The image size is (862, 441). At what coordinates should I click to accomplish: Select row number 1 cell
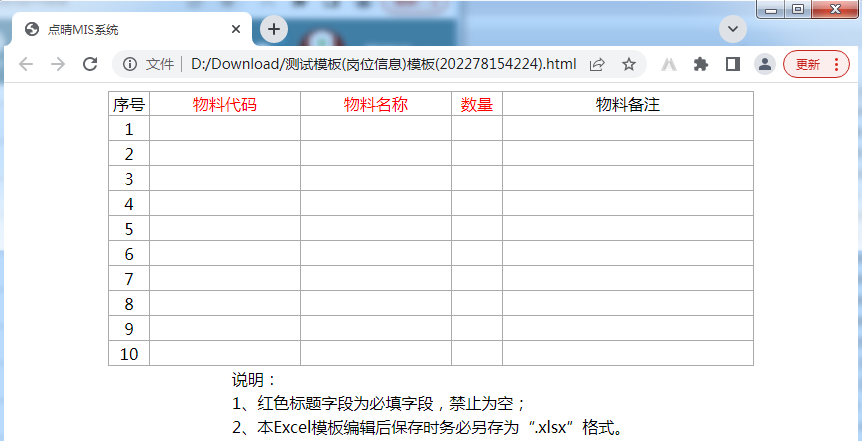click(x=129, y=129)
